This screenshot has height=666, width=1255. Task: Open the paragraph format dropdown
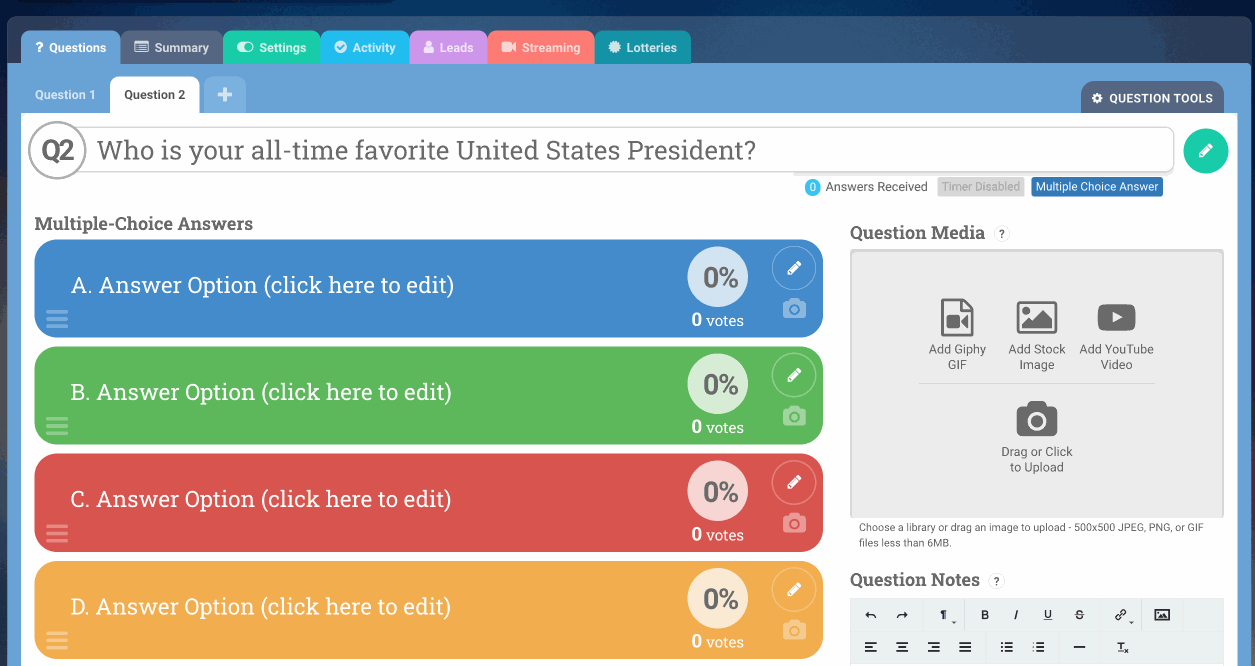pyautogui.click(x=944, y=615)
